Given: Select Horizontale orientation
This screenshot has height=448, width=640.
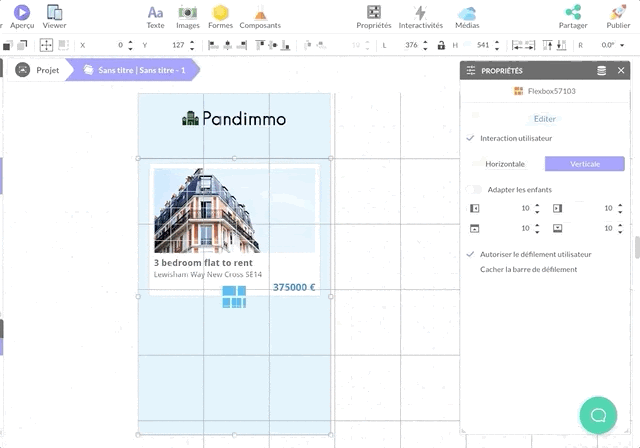Looking at the screenshot, I should [x=505, y=164].
